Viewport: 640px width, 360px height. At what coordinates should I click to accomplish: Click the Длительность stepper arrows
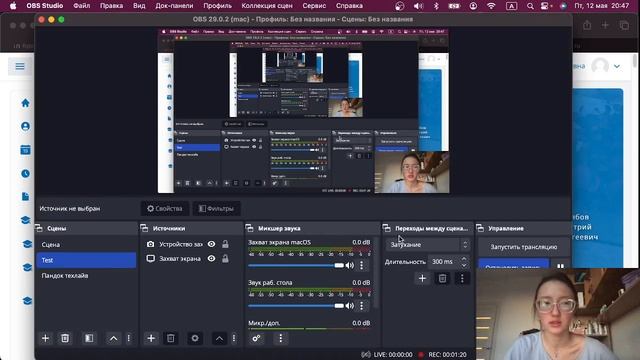pos(464,262)
